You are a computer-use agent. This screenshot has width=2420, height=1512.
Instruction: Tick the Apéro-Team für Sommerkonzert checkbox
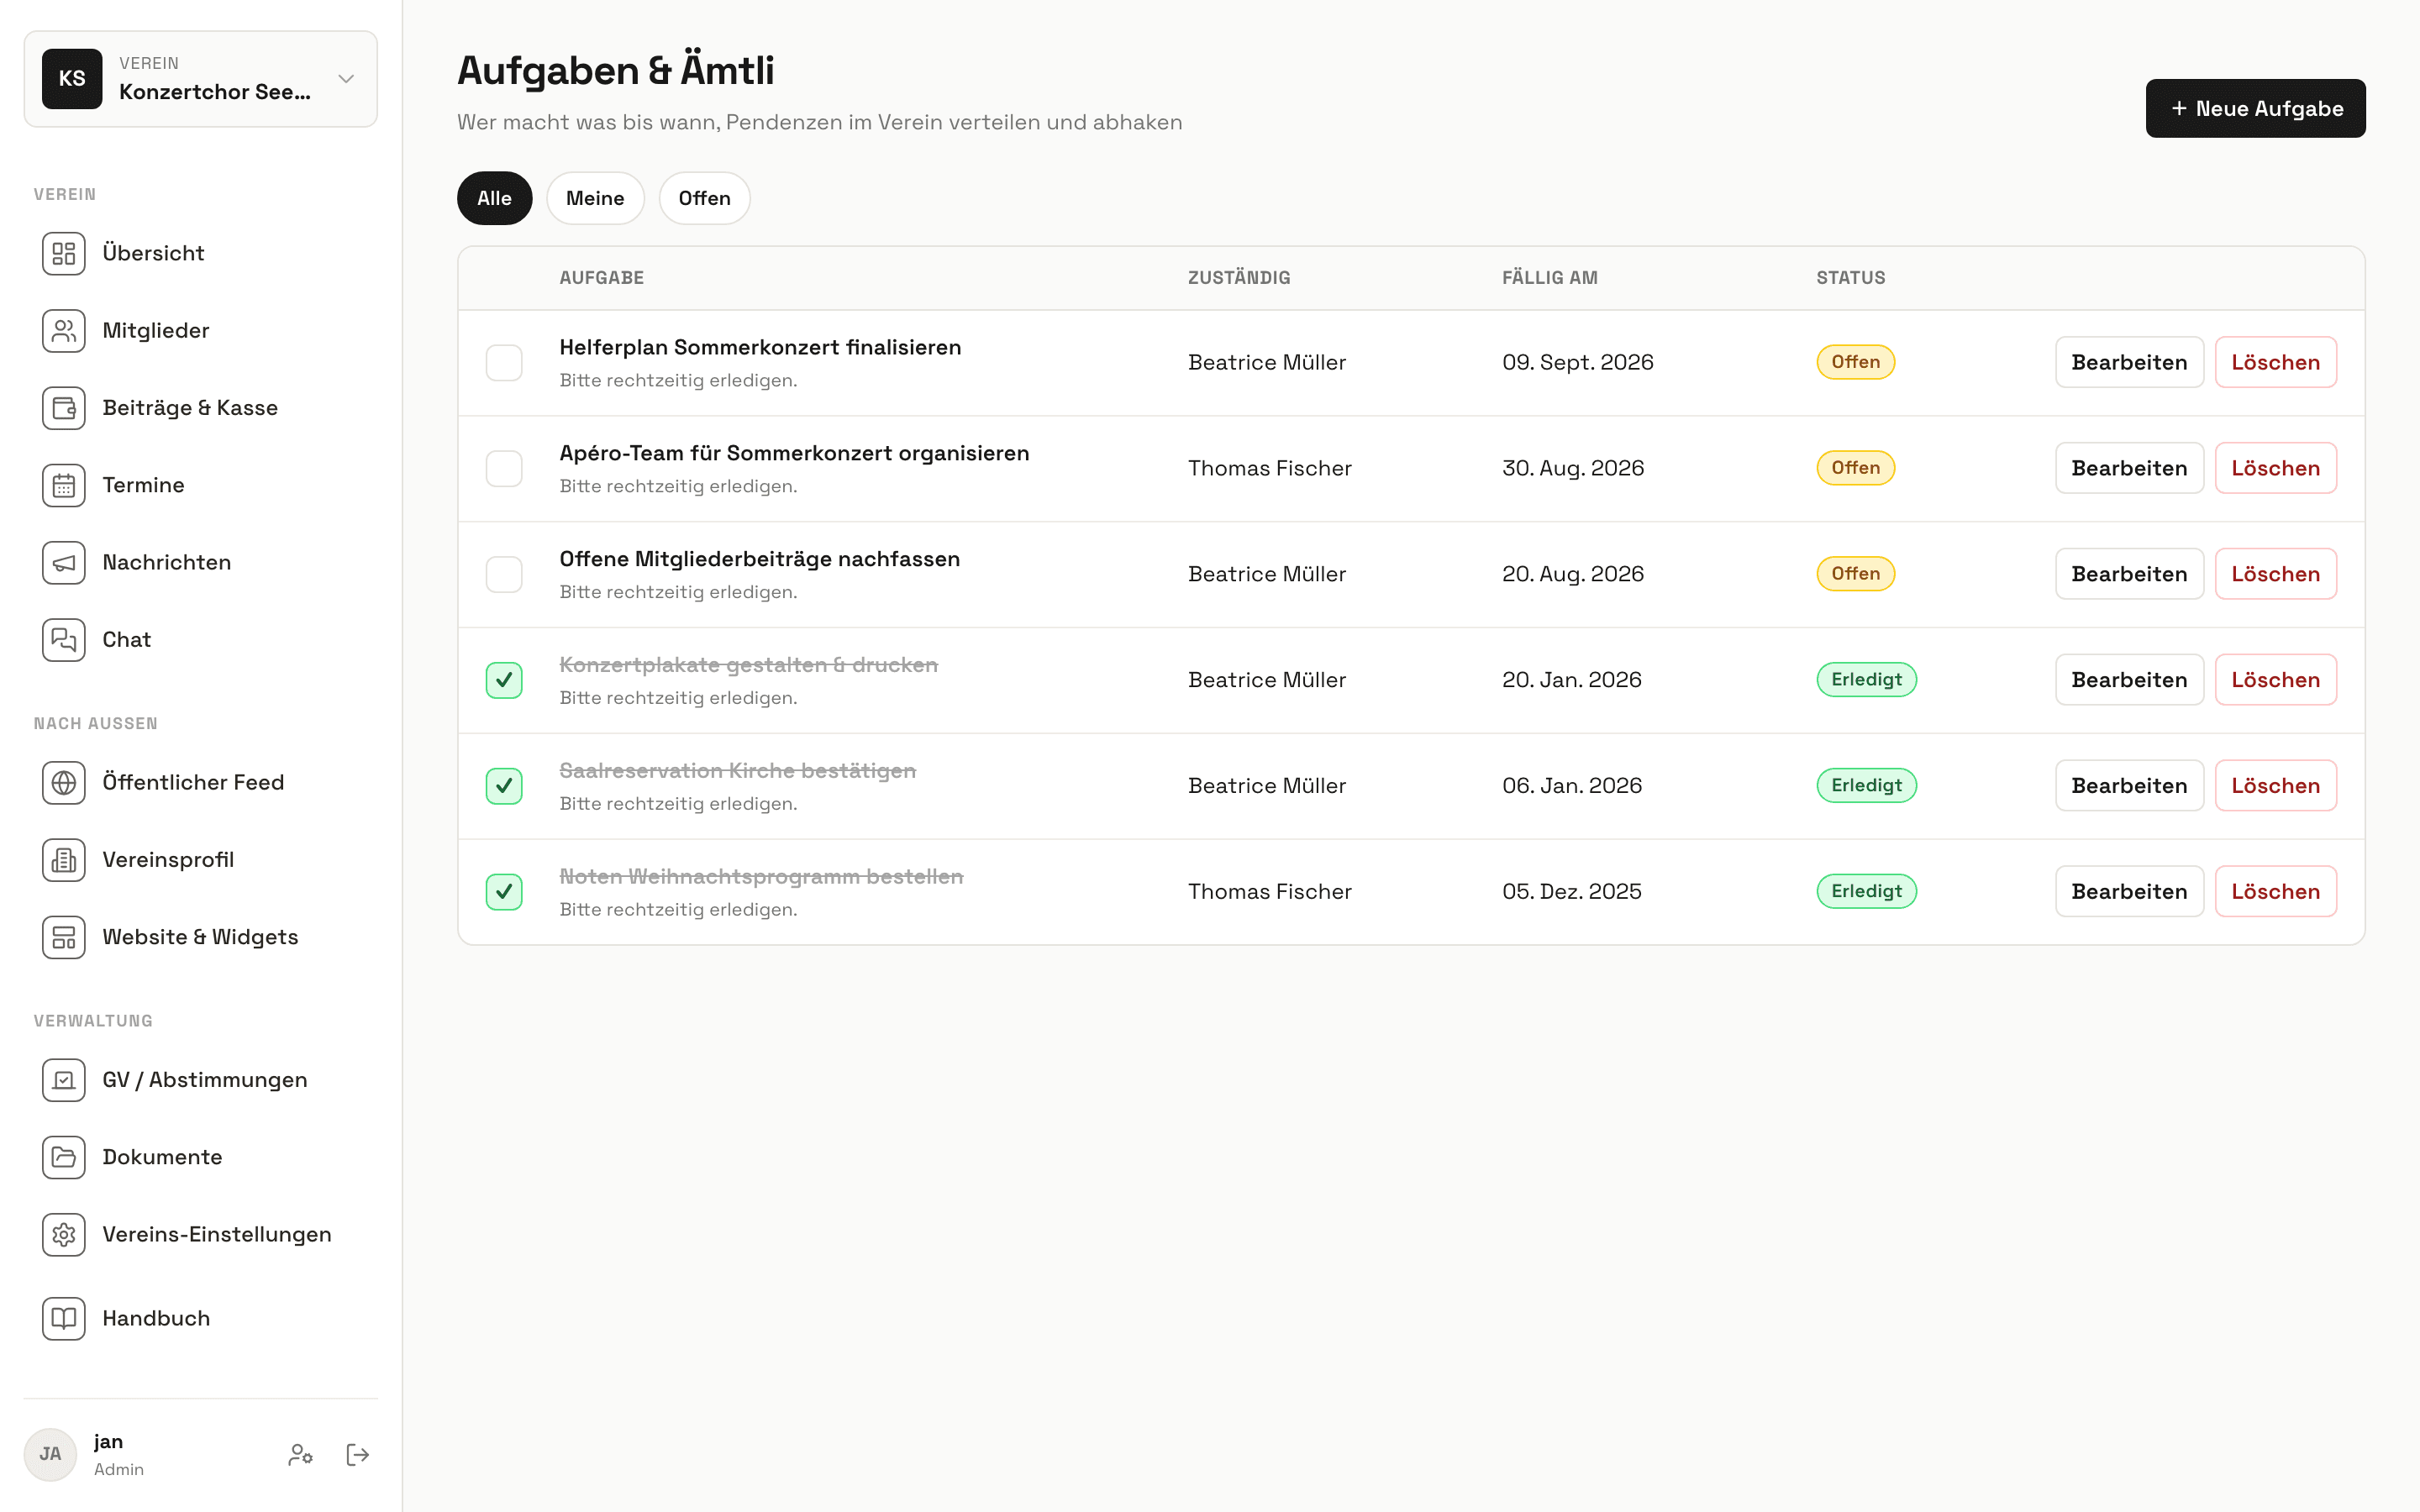pos(504,468)
